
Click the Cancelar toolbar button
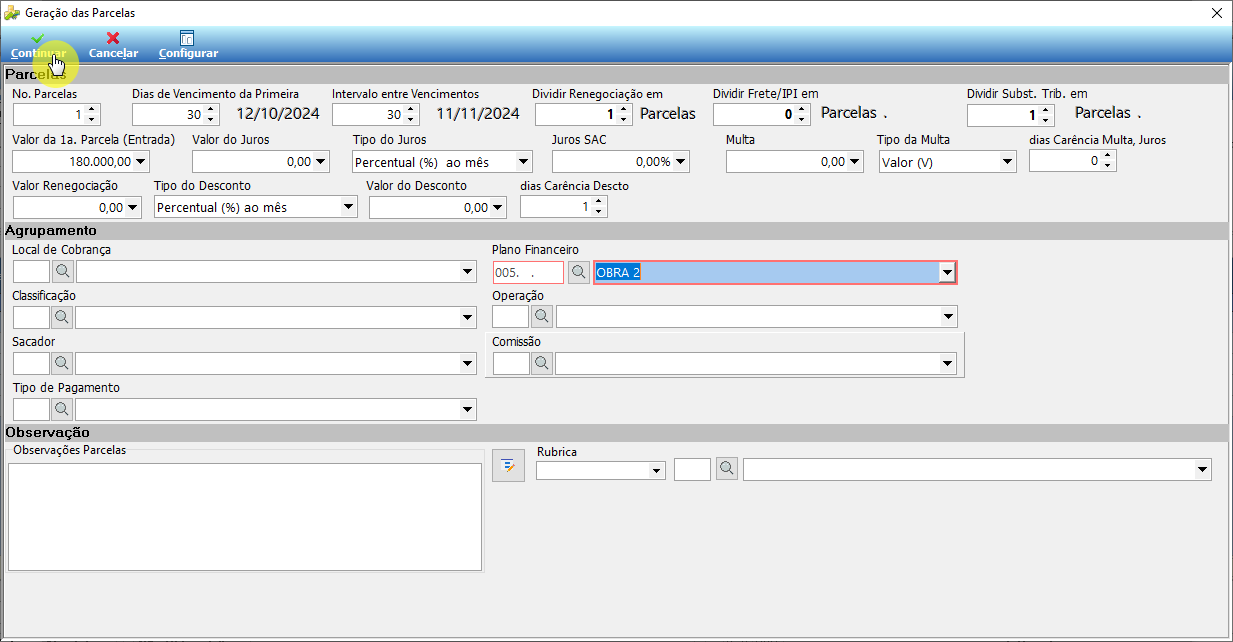[113, 45]
